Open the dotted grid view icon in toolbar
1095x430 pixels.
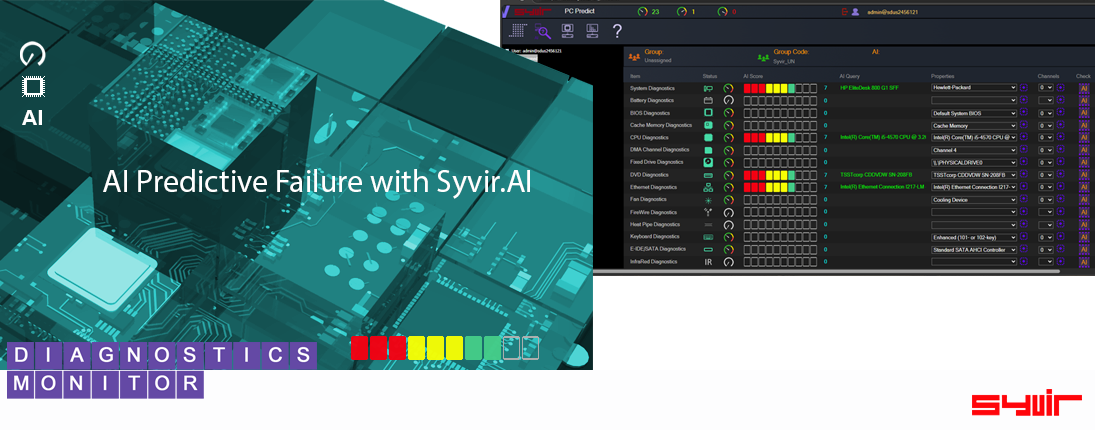pos(519,31)
